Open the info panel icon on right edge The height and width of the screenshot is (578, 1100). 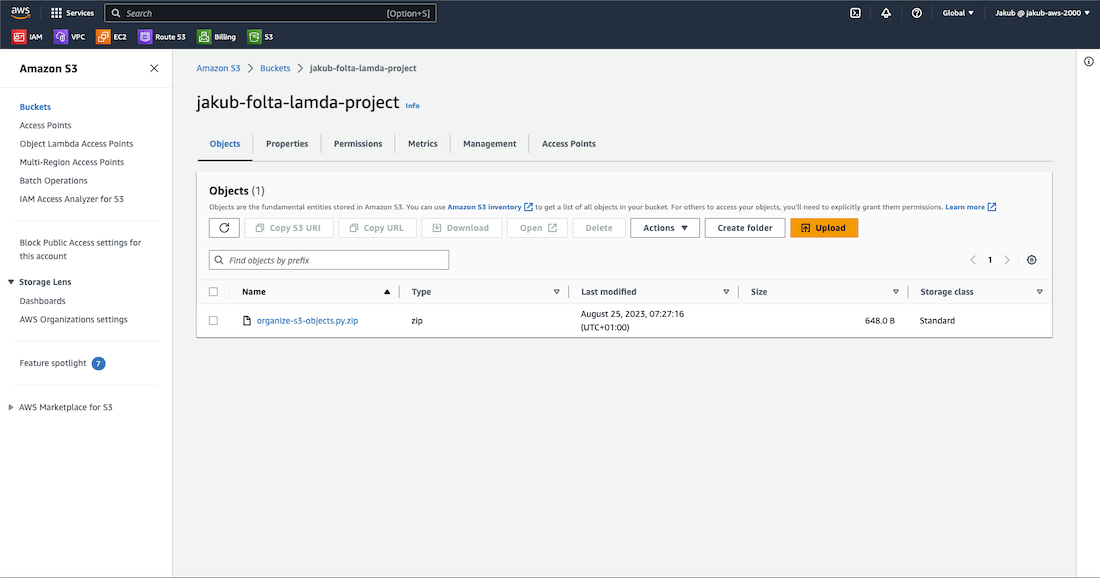[x=1089, y=62]
